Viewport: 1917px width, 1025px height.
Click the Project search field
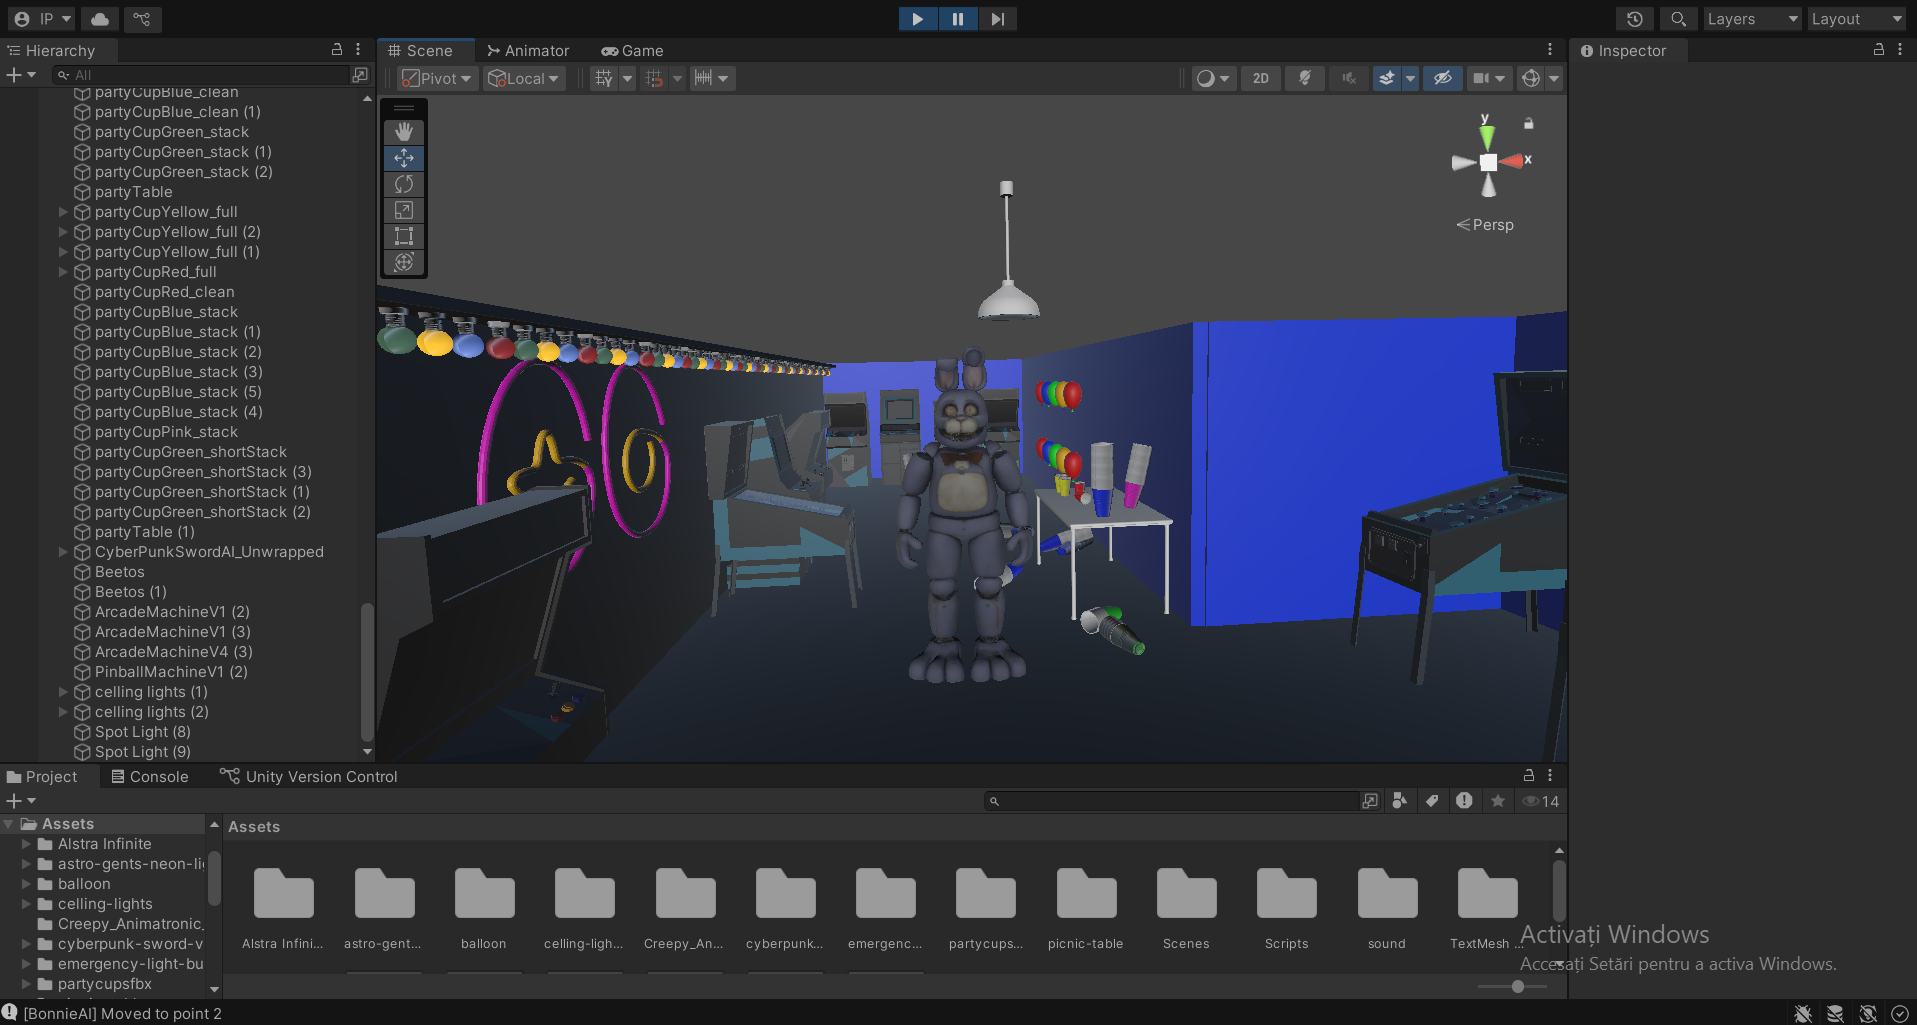(1172, 801)
